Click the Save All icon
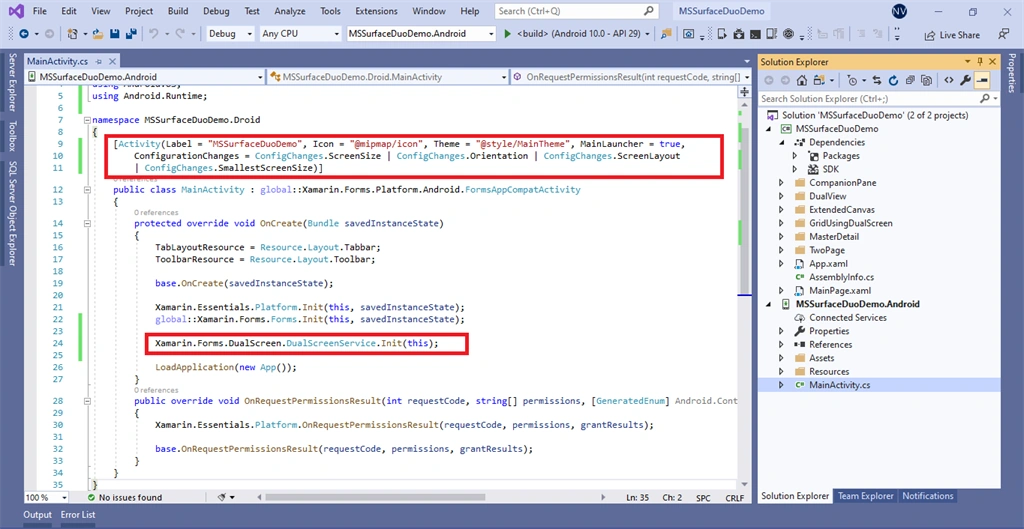The image size is (1024, 529). click(131, 33)
